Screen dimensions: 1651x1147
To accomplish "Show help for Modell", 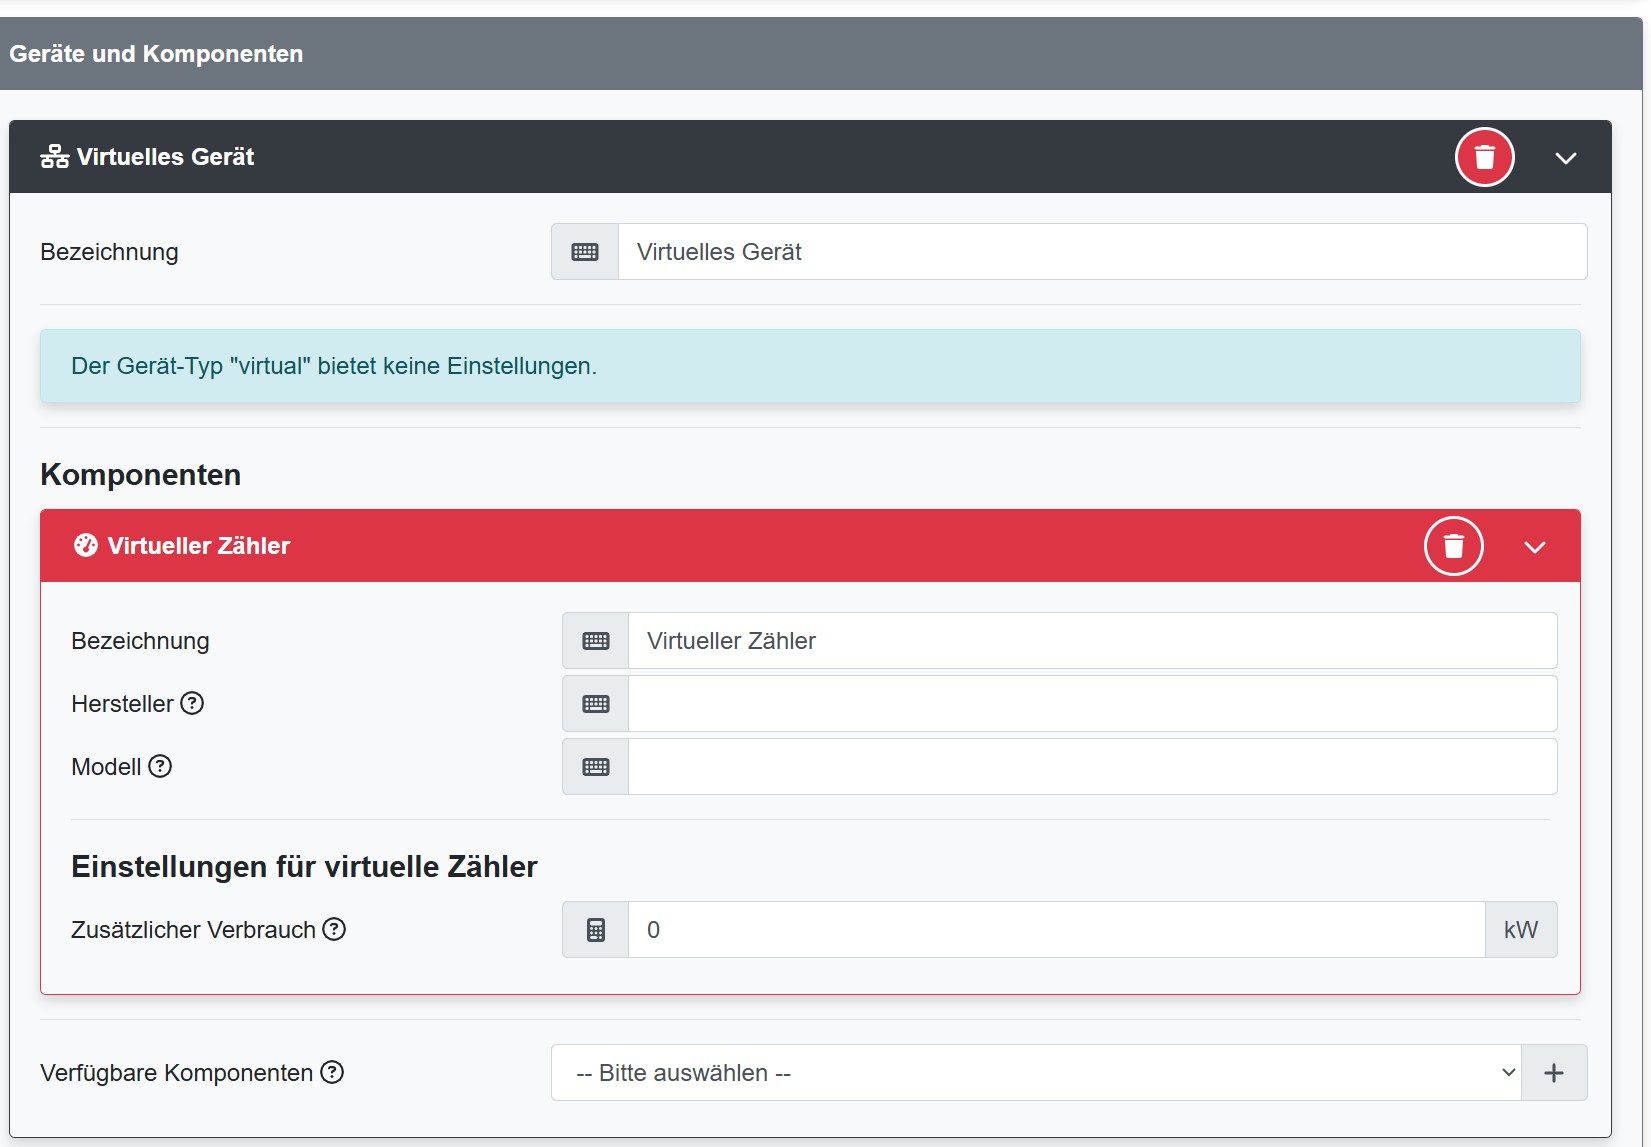I will [160, 766].
